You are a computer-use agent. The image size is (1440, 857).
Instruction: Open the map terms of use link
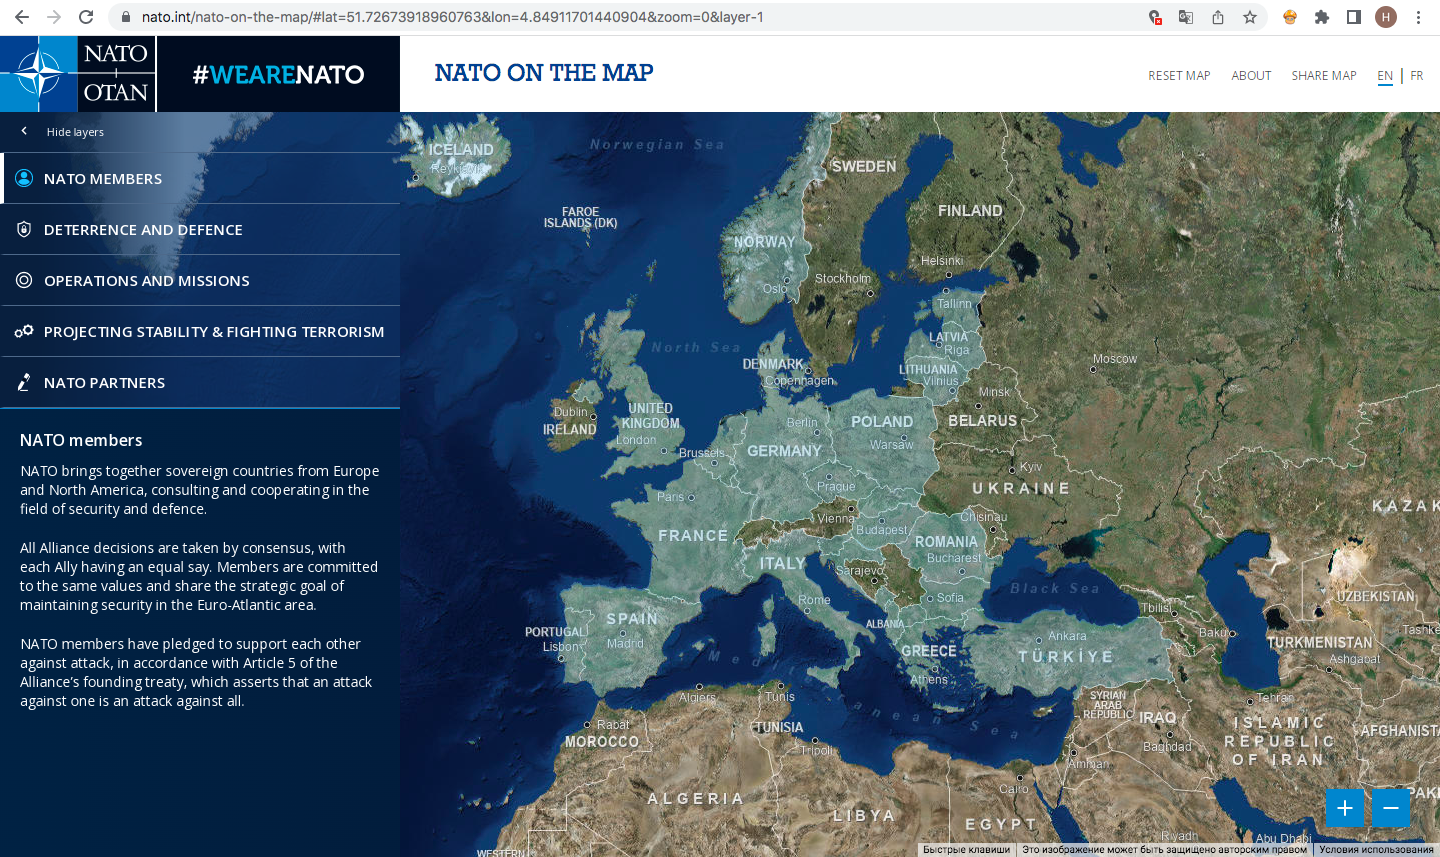[x=1376, y=850]
